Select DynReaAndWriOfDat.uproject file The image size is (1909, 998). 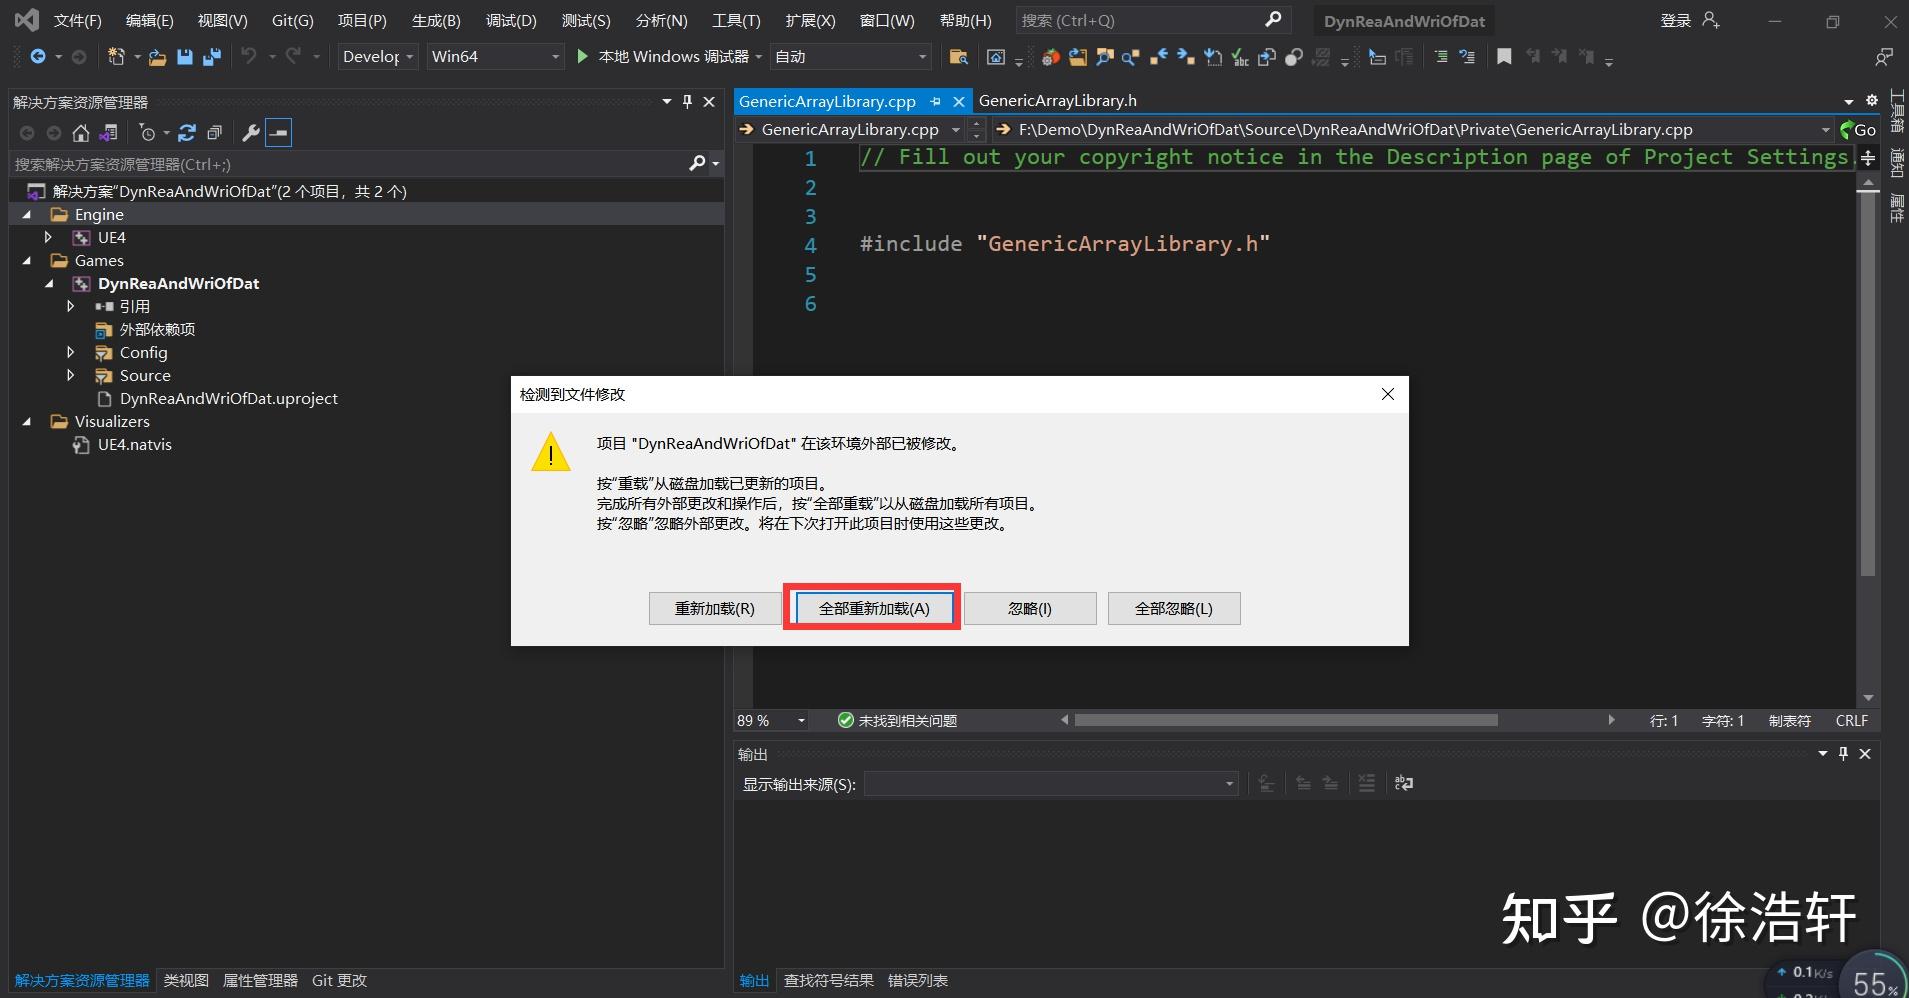(229, 398)
